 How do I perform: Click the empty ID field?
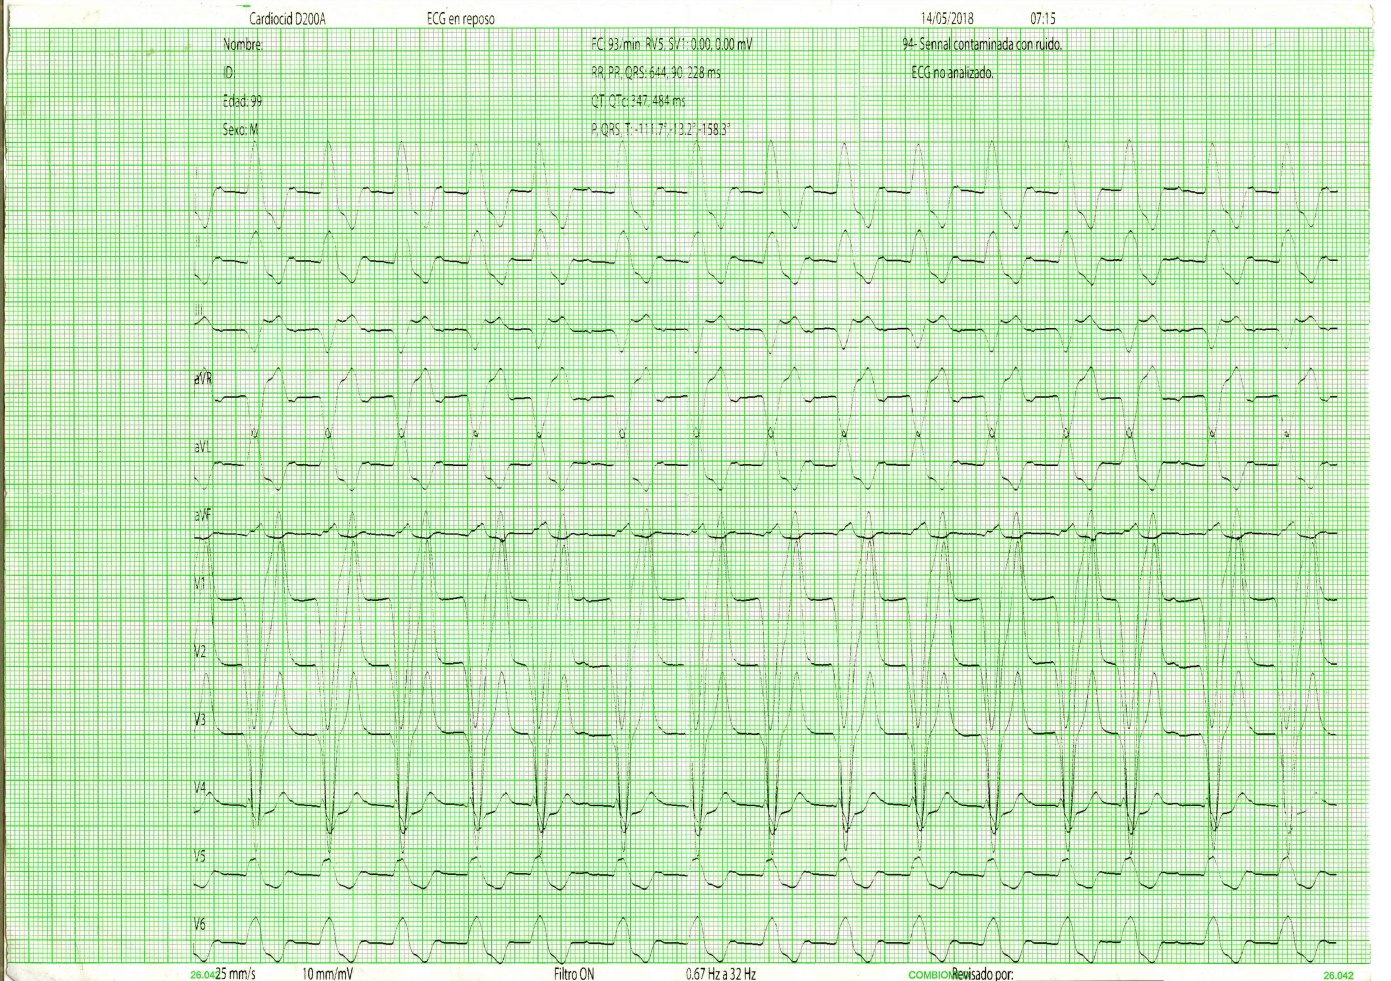point(230,72)
